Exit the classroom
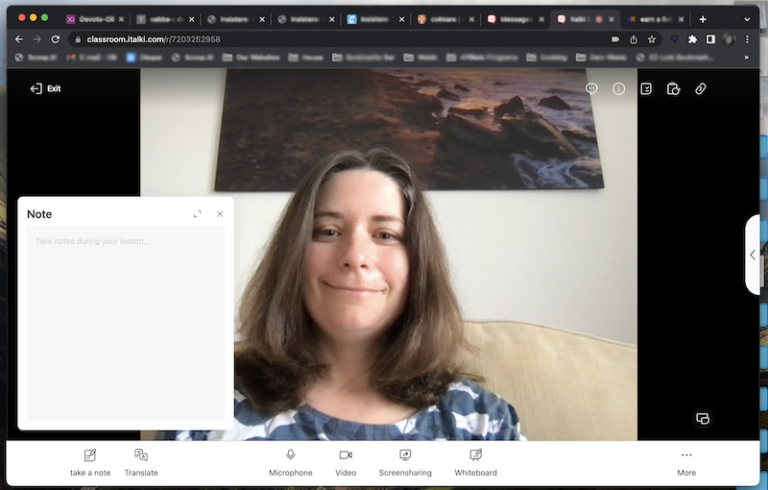The width and height of the screenshot is (768, 490). [x=46, y=89]
